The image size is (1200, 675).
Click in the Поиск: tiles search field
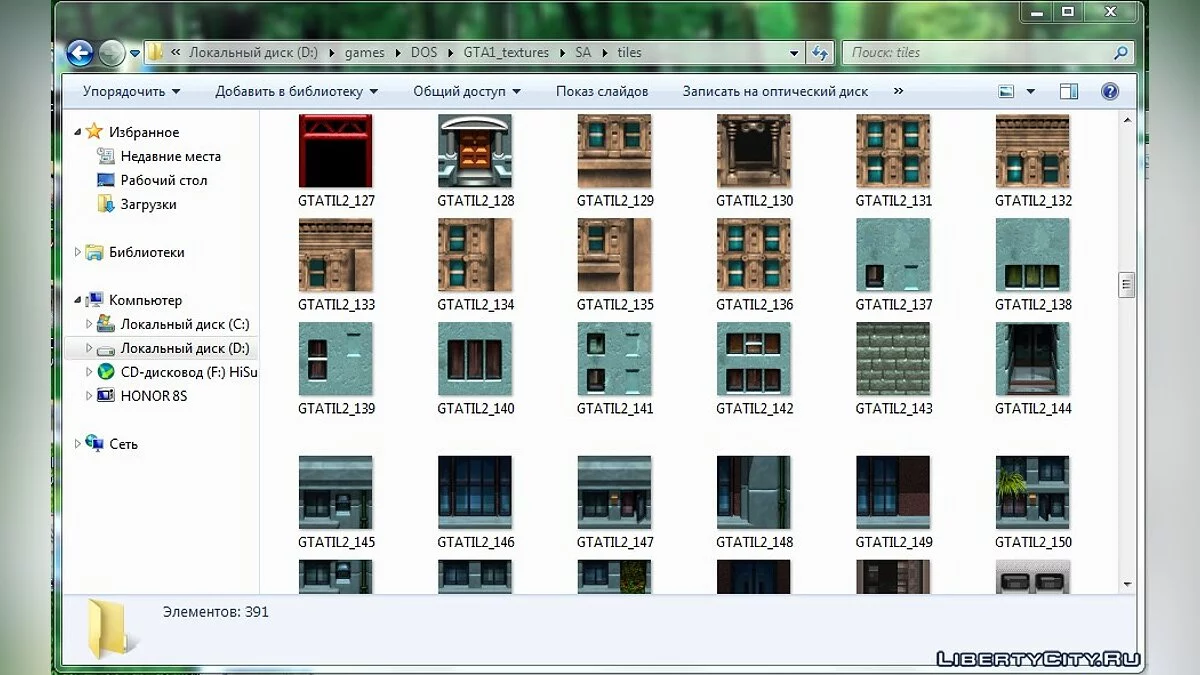(975, 53)
